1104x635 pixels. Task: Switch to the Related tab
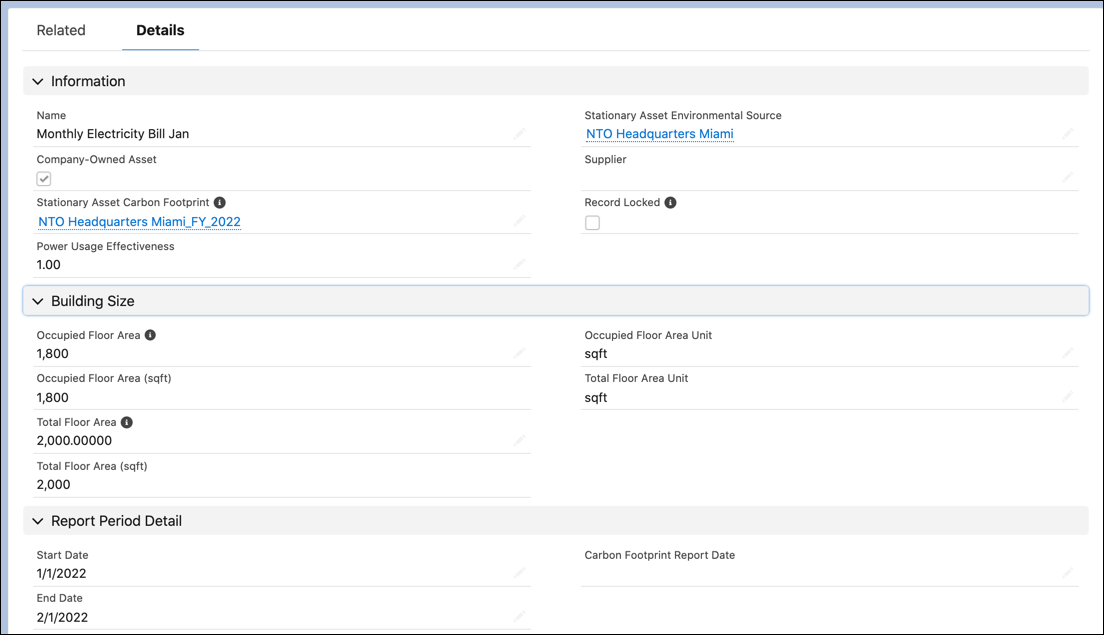(x=61, y=30)
